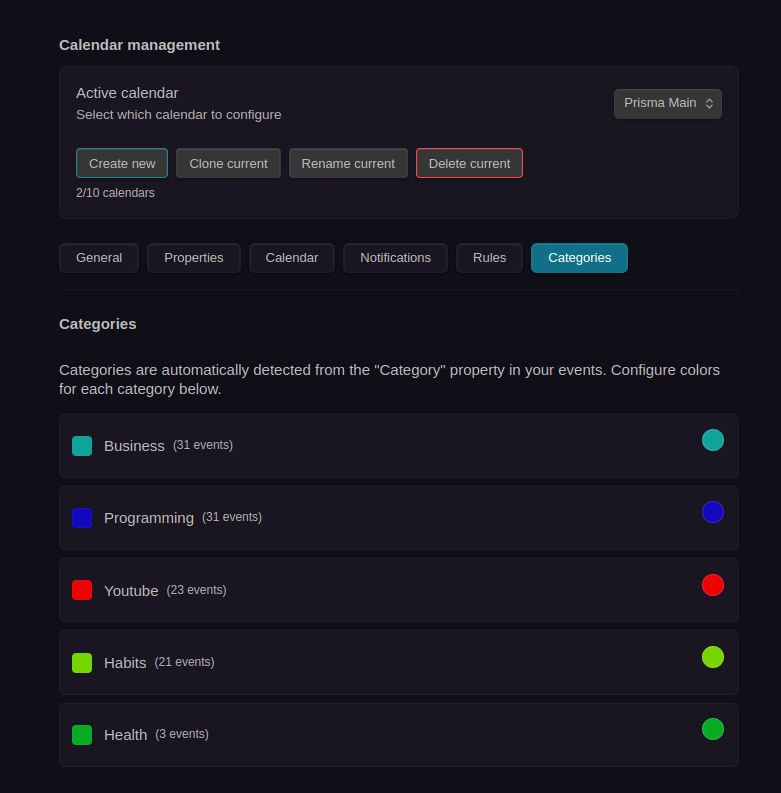Switch to the Properties tab
The image size is (781, 793).
pyautogui.click(x=194, y=258)
